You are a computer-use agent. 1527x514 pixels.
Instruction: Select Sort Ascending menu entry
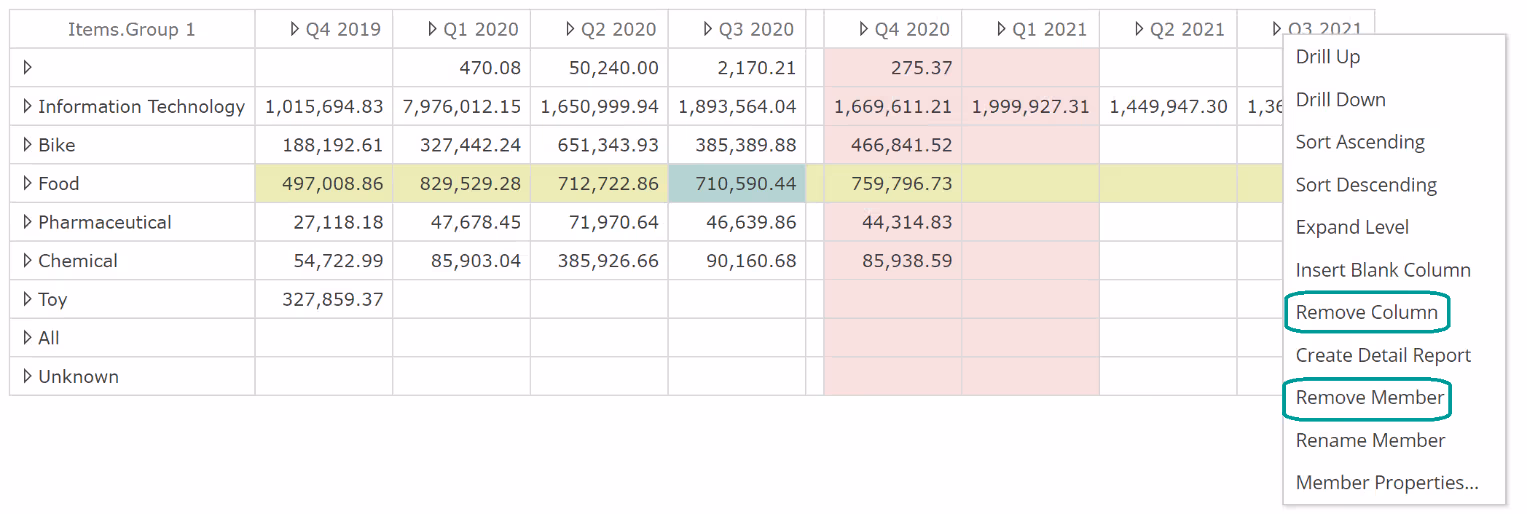1360,142
